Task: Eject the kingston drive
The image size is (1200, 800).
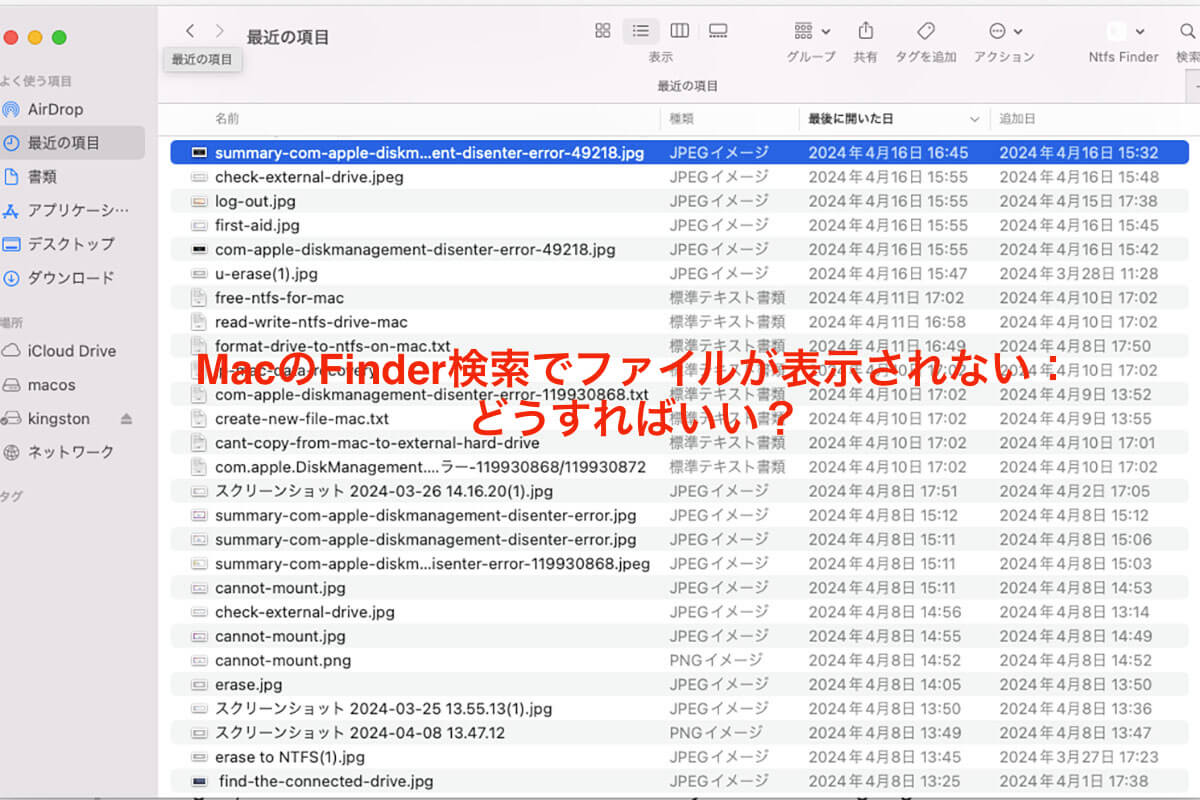Action: [126, 418]
